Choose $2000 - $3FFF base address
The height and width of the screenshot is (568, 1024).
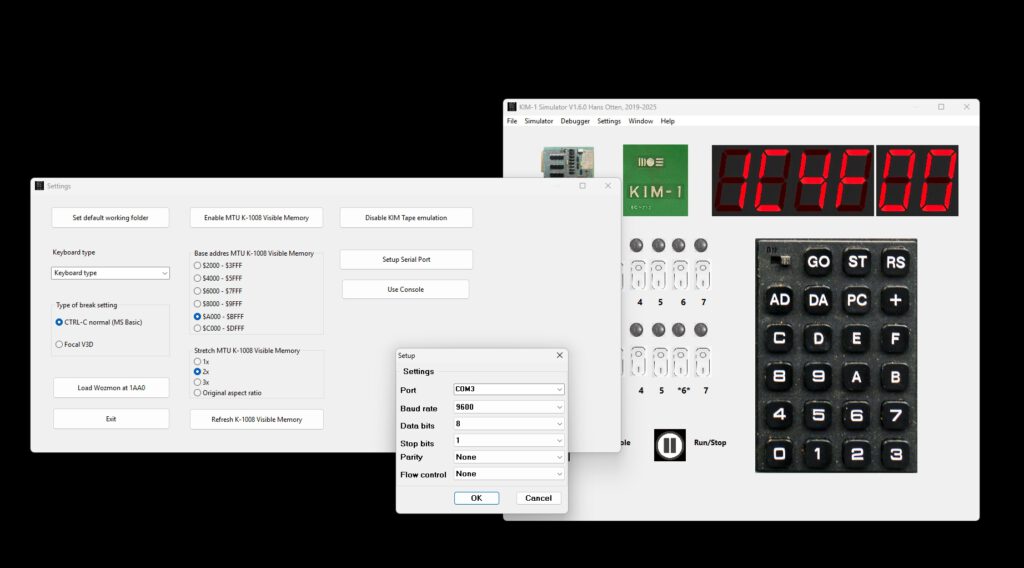pyautogui.click(x=198, y=266)
